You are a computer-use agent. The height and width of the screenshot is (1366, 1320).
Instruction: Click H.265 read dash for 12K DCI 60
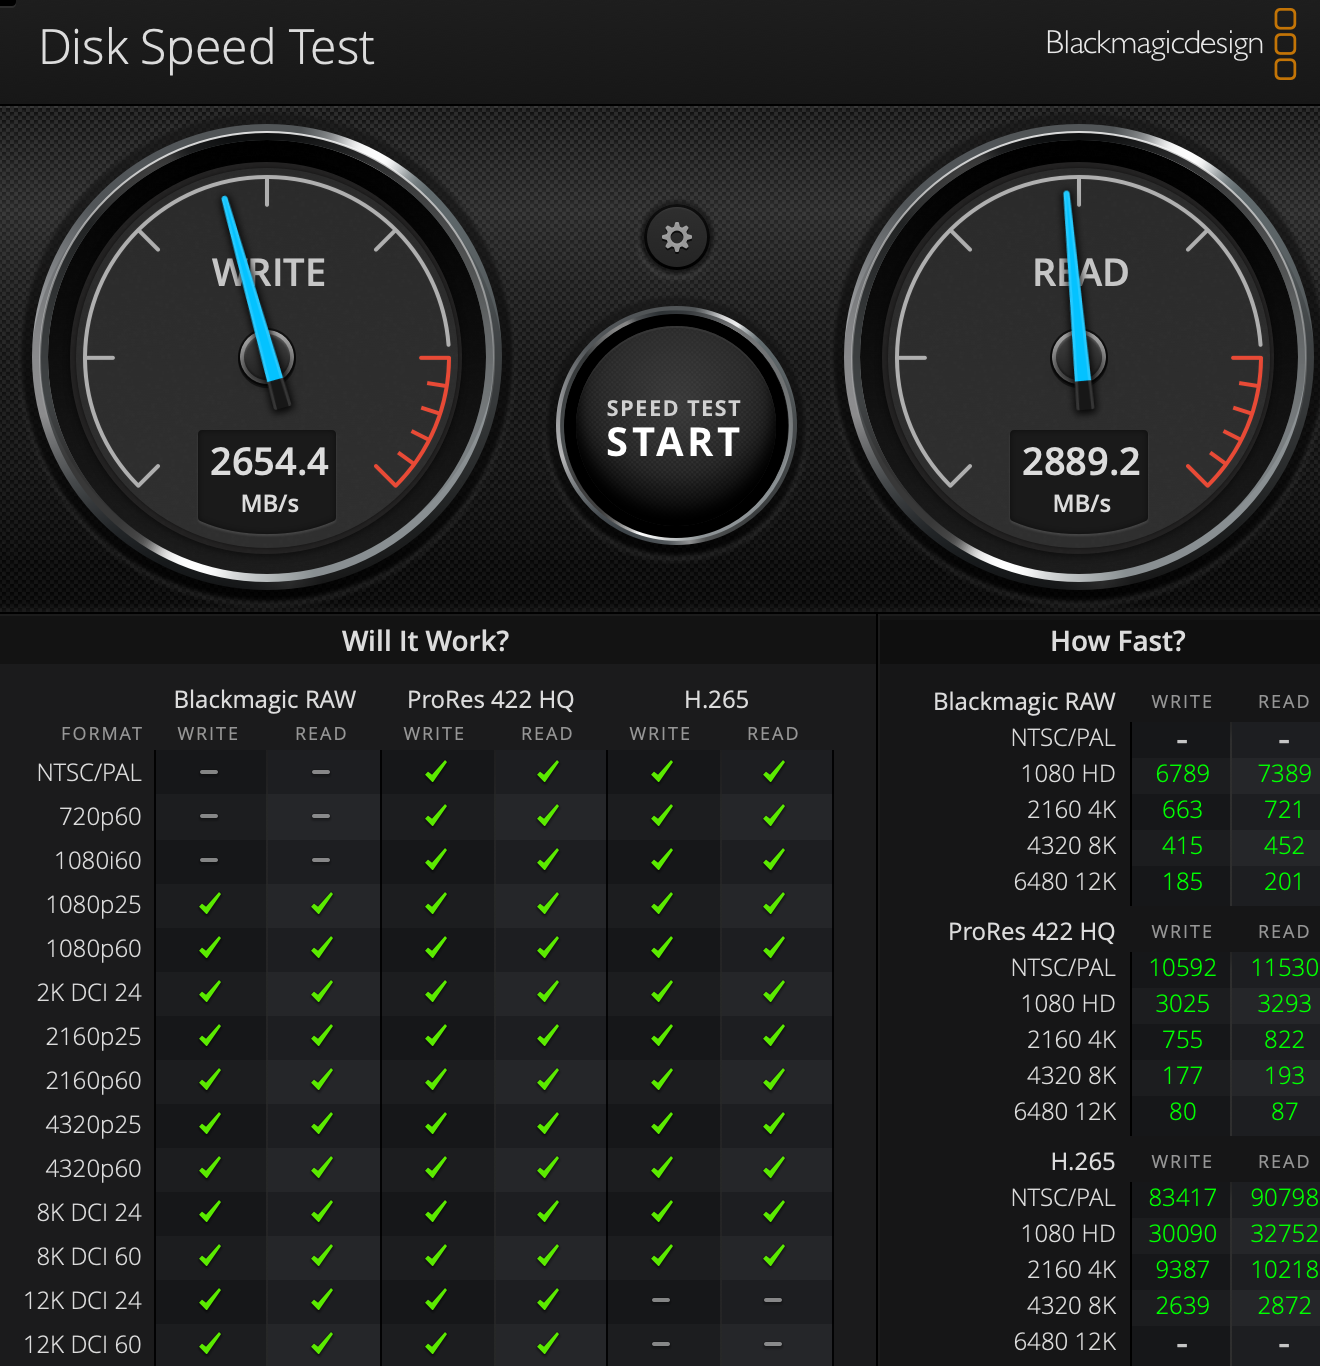click(773, 1344)
